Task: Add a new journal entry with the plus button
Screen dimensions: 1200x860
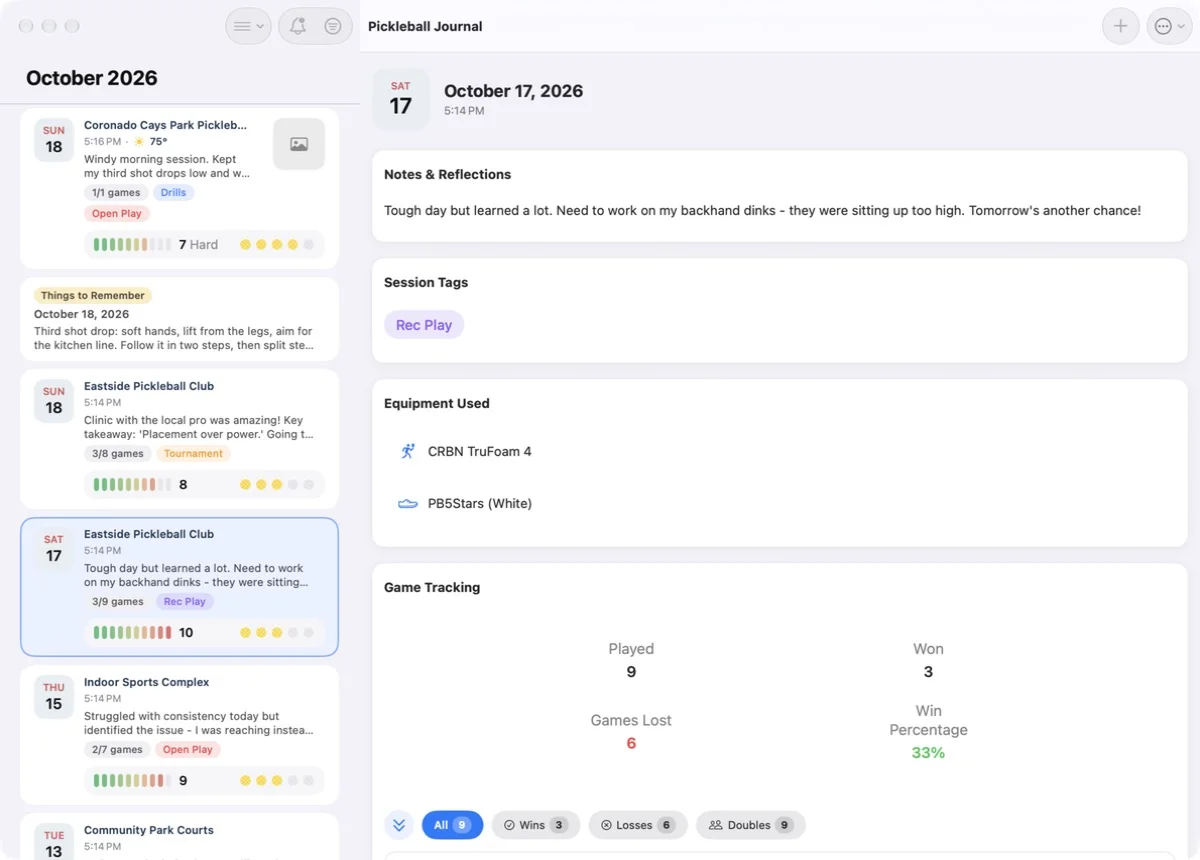Action: (x=1120, y=27)
